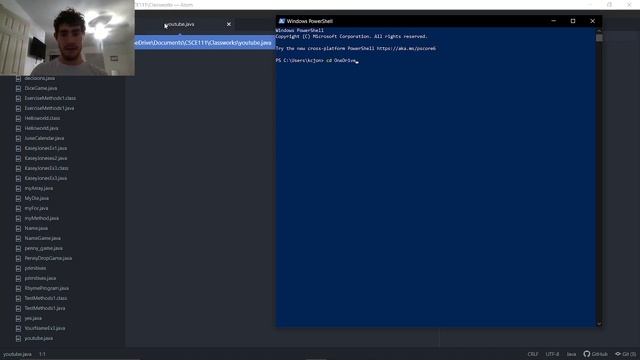This screenshot has height=360, width=640.
Task: Click the aka.ms/pscore6 URL in PowerShell
Action: (406, 48)
